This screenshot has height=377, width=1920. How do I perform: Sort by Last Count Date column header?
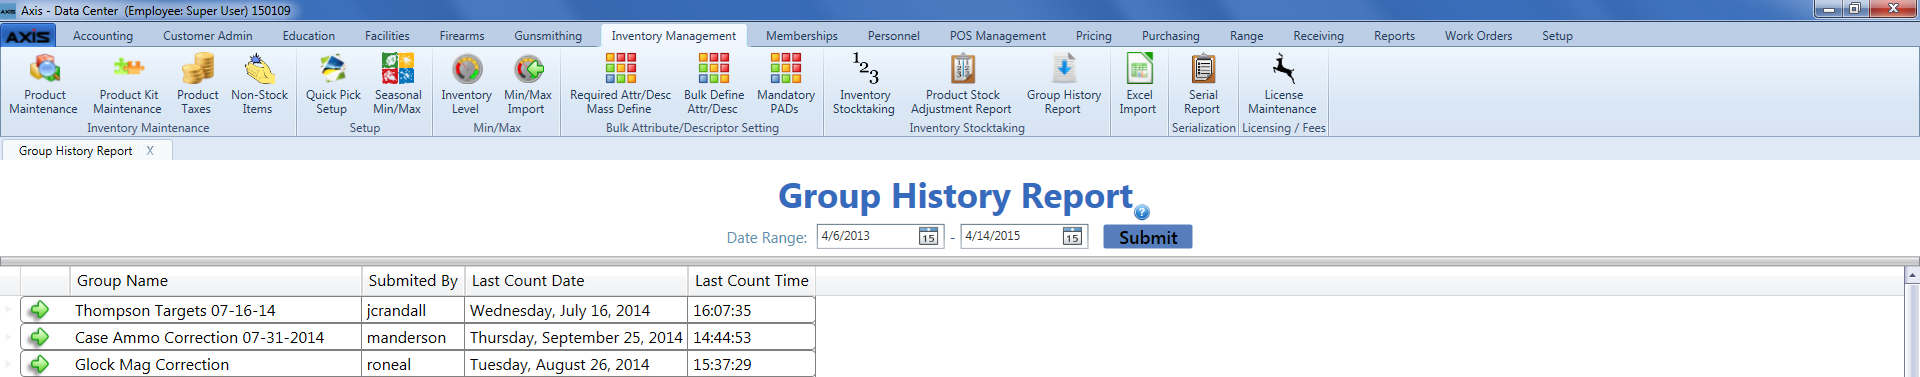[x=576, y=281]
